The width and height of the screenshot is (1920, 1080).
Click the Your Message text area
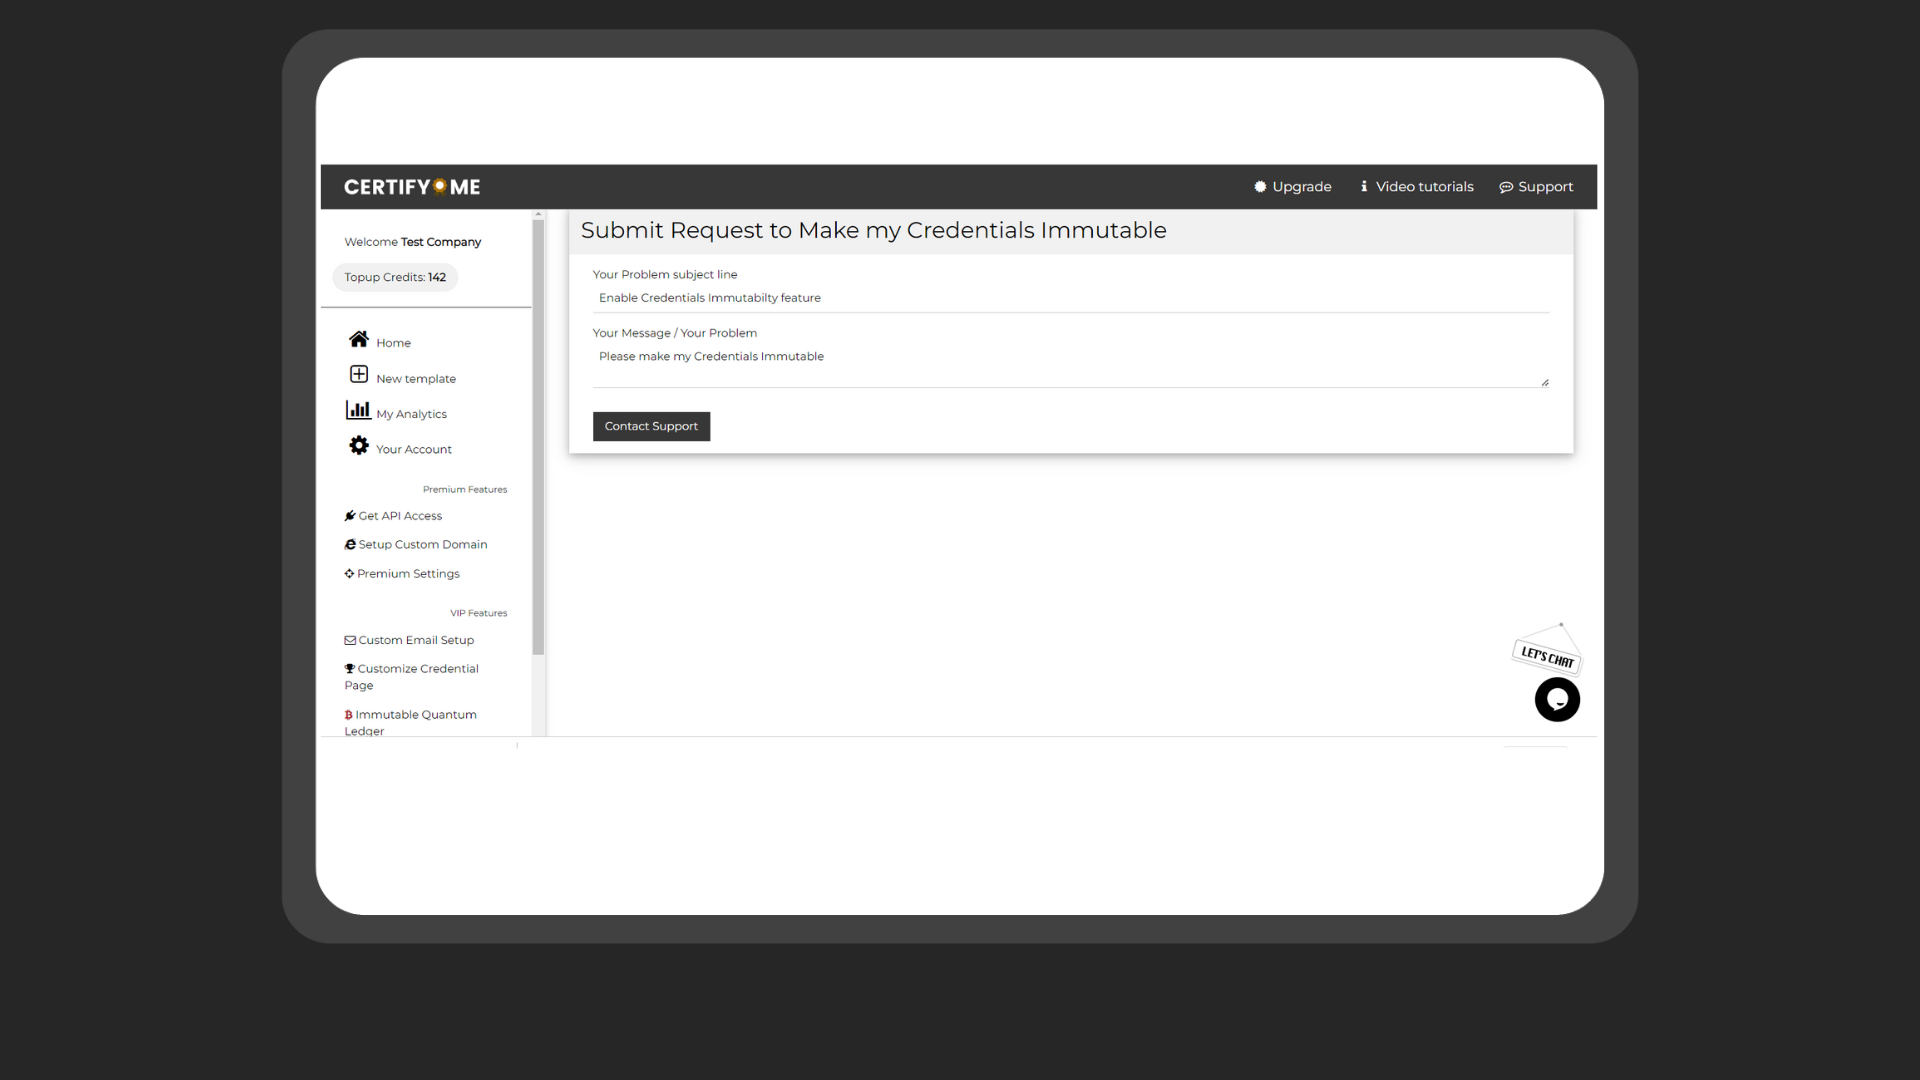point(1070,366)
